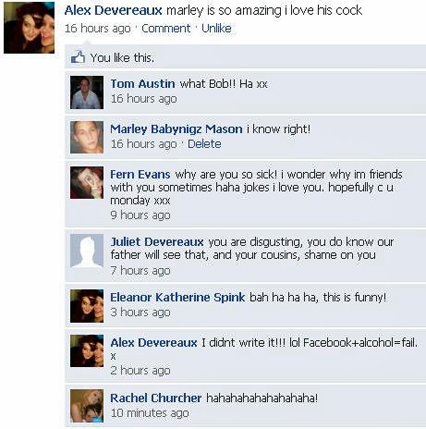This screenshot has width=426, height=429.
Task: Click the Rachel Churcher name link
Action: 156,398
